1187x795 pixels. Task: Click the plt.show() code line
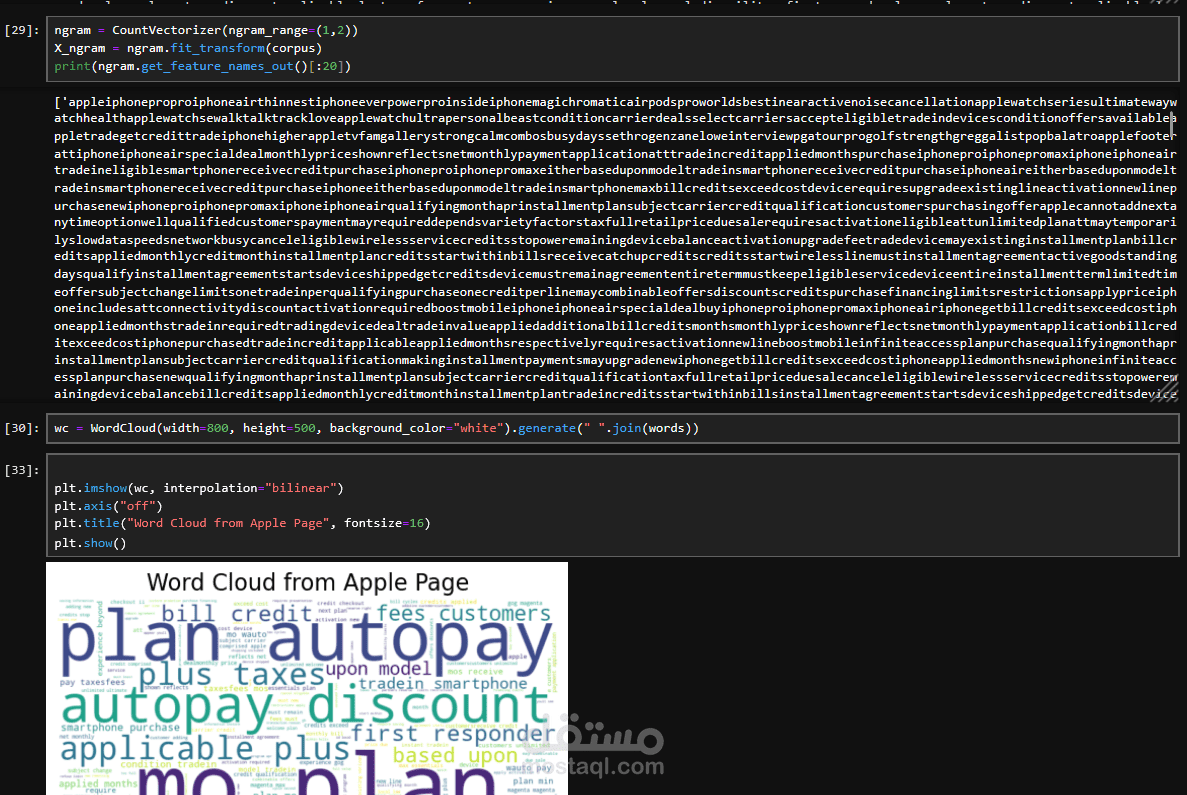(90, 543)
